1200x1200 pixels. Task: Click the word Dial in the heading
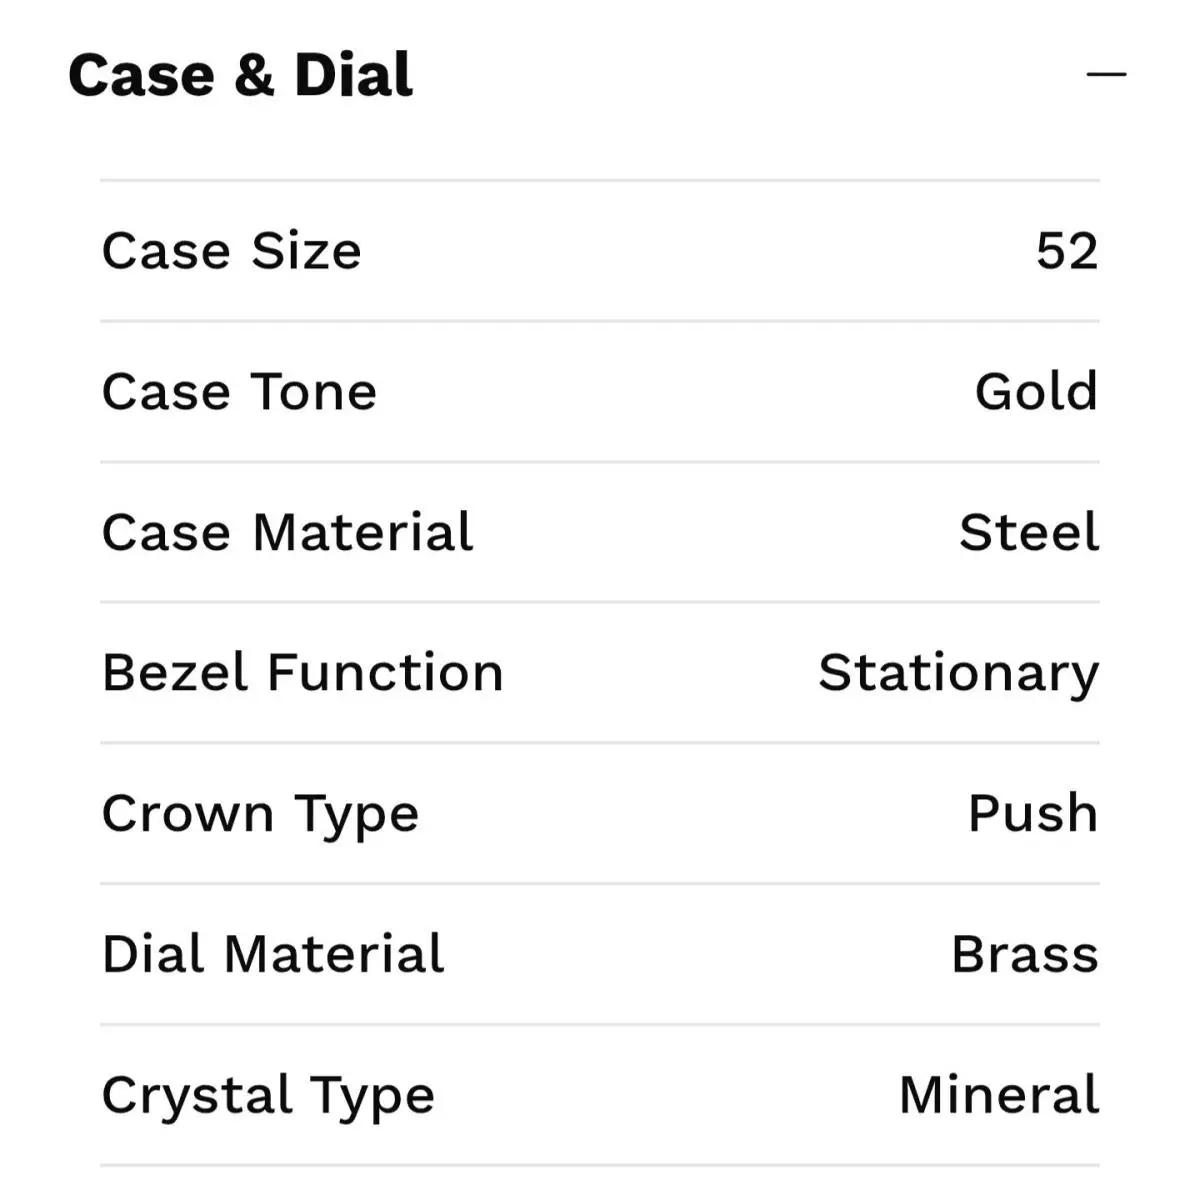(353, 75)
